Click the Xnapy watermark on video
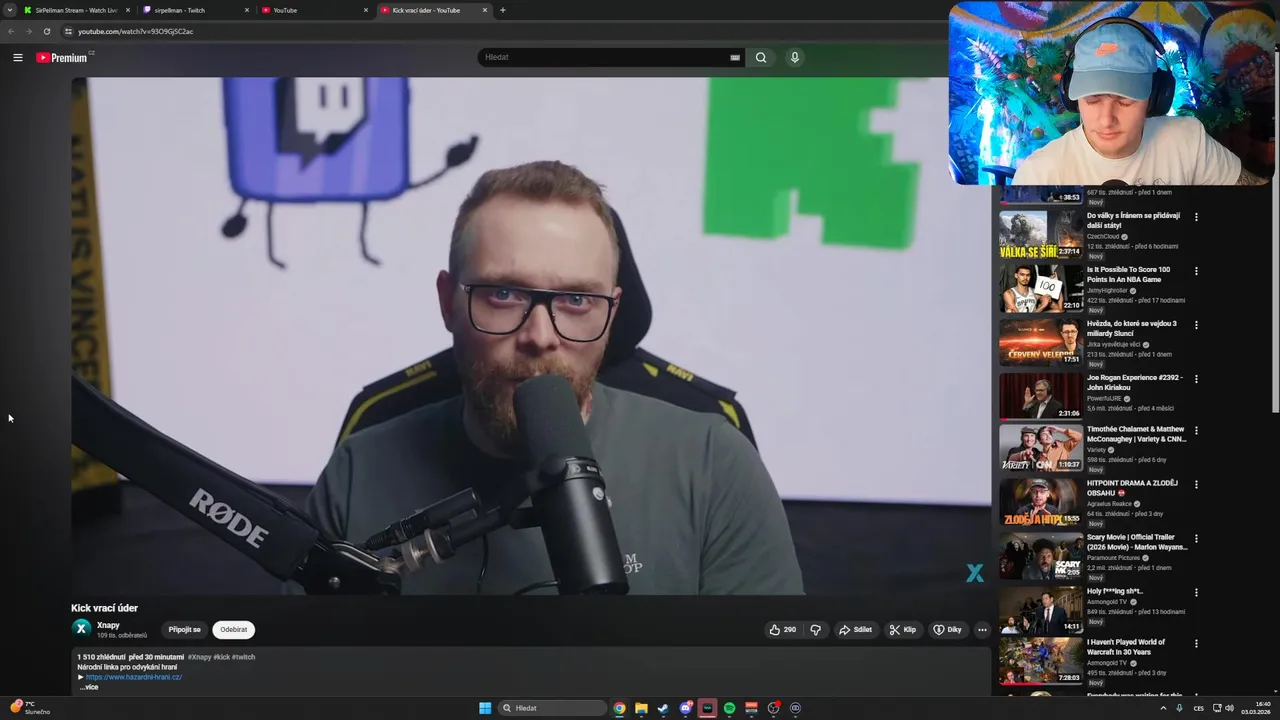 [x=974, y=573]
